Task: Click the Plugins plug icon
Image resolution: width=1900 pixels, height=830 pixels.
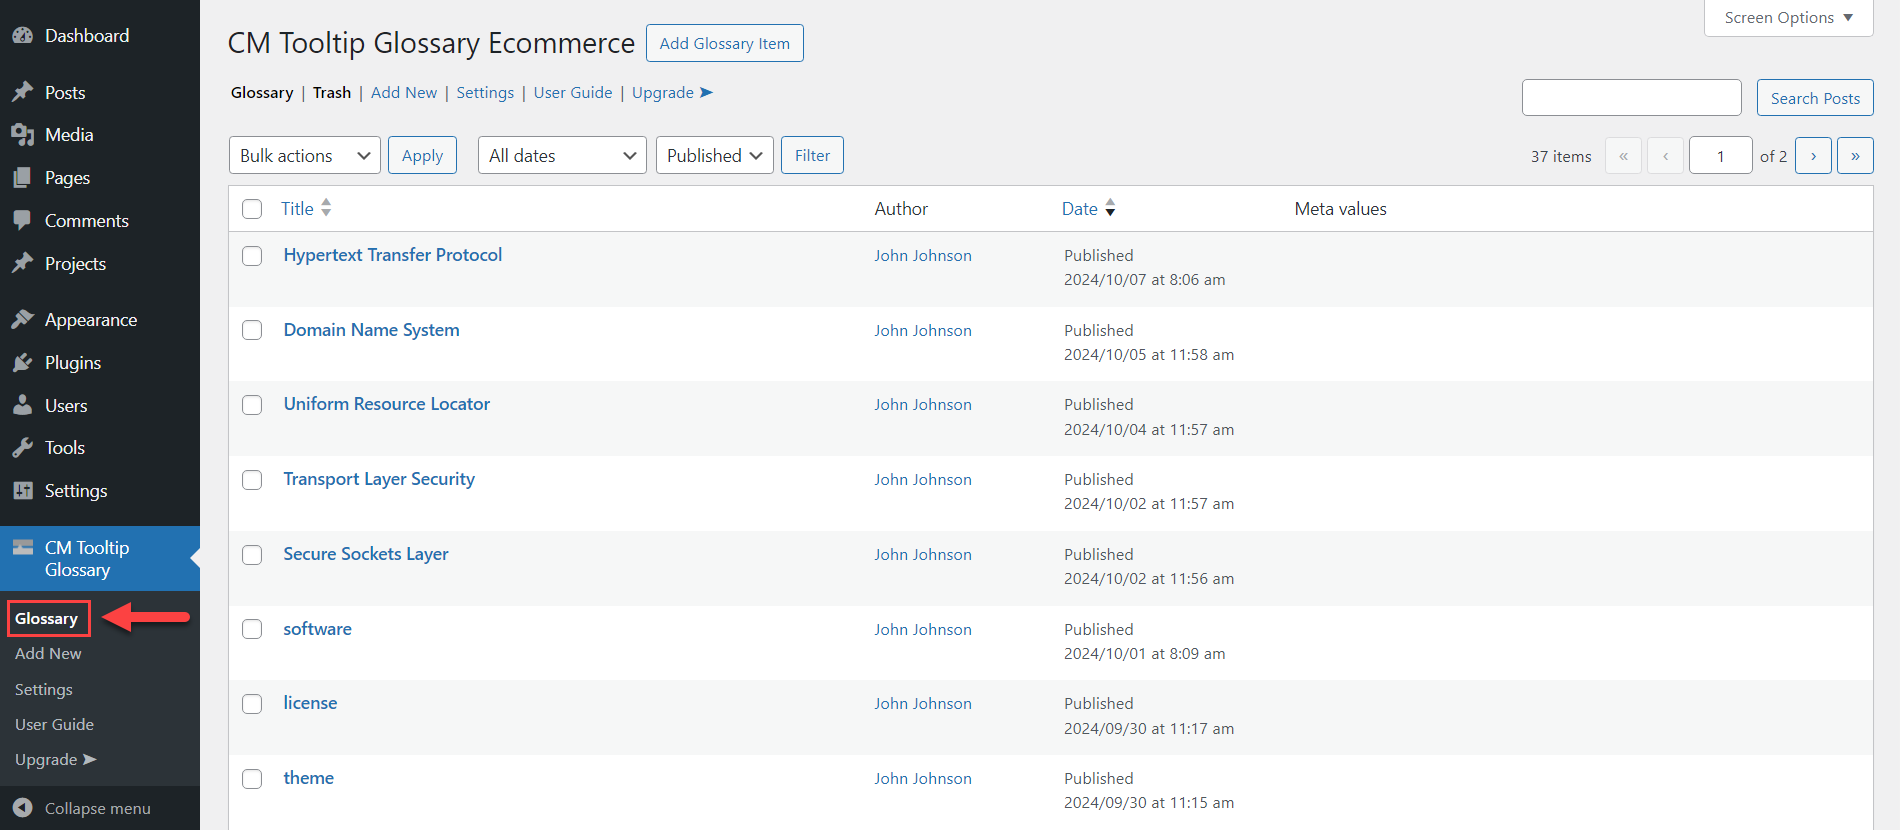Action: pos(22,362)
